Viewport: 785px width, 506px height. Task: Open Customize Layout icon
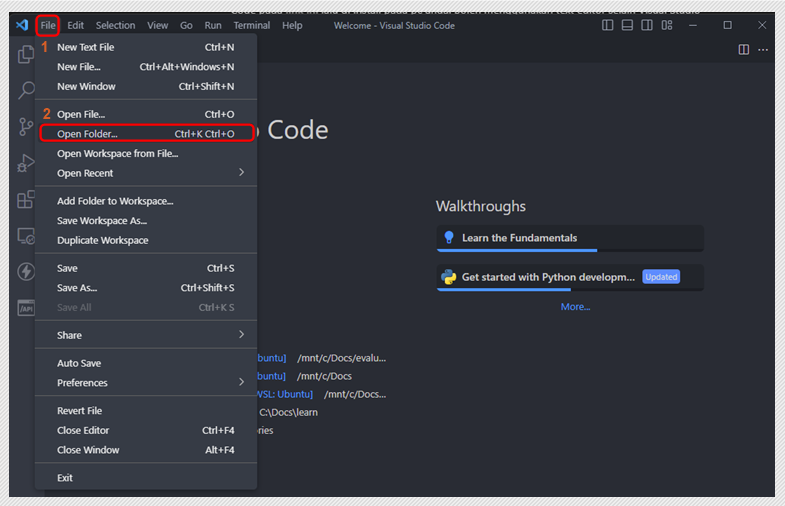pos(667,25)
